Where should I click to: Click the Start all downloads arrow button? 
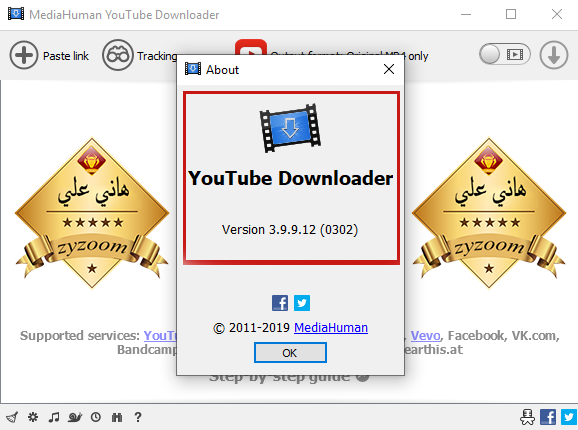(554, 55)
